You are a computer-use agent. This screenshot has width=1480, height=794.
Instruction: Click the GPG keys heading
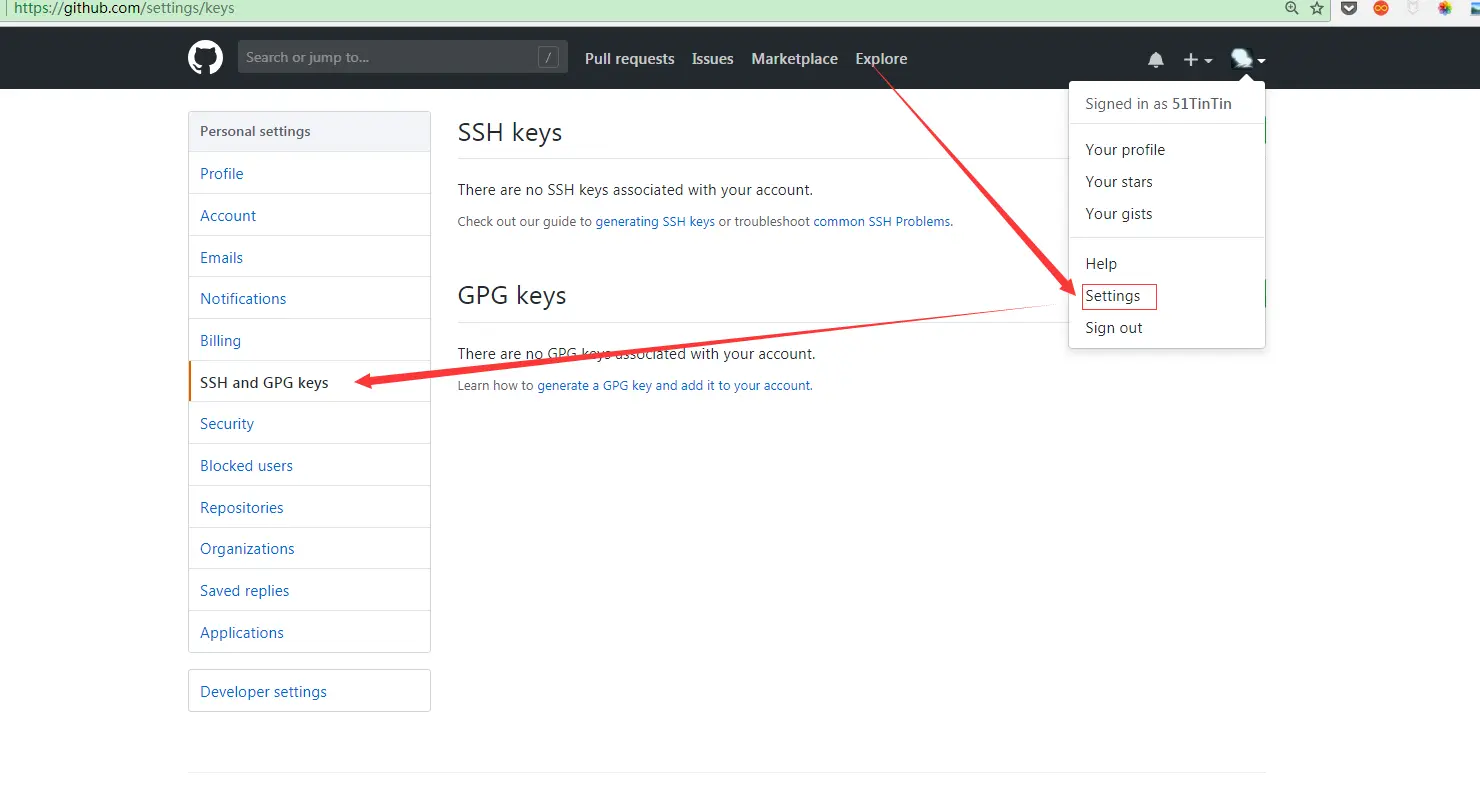pos(512,296)
